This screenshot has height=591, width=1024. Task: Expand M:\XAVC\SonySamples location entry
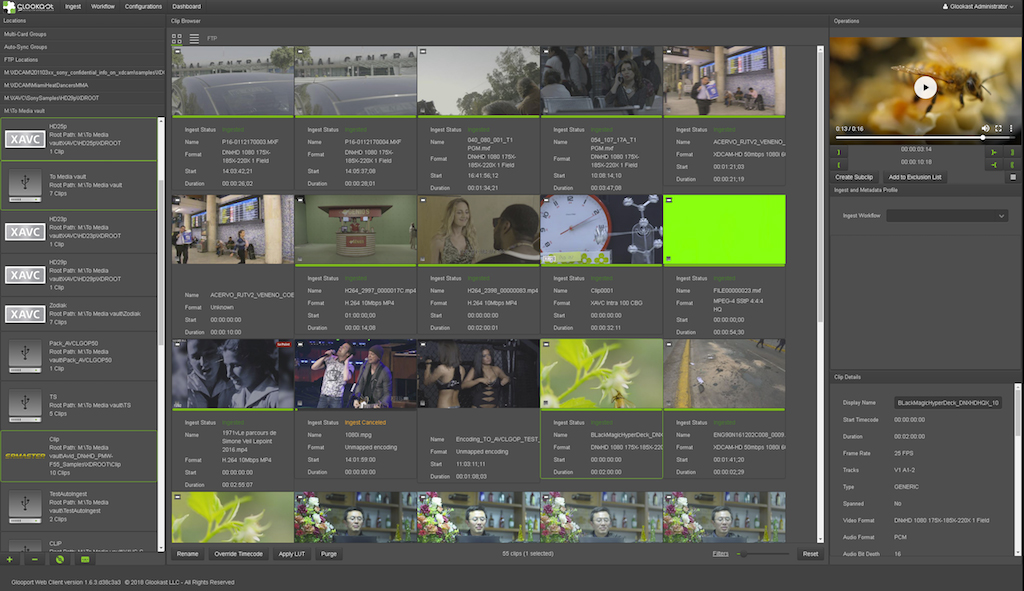[82, 98]
